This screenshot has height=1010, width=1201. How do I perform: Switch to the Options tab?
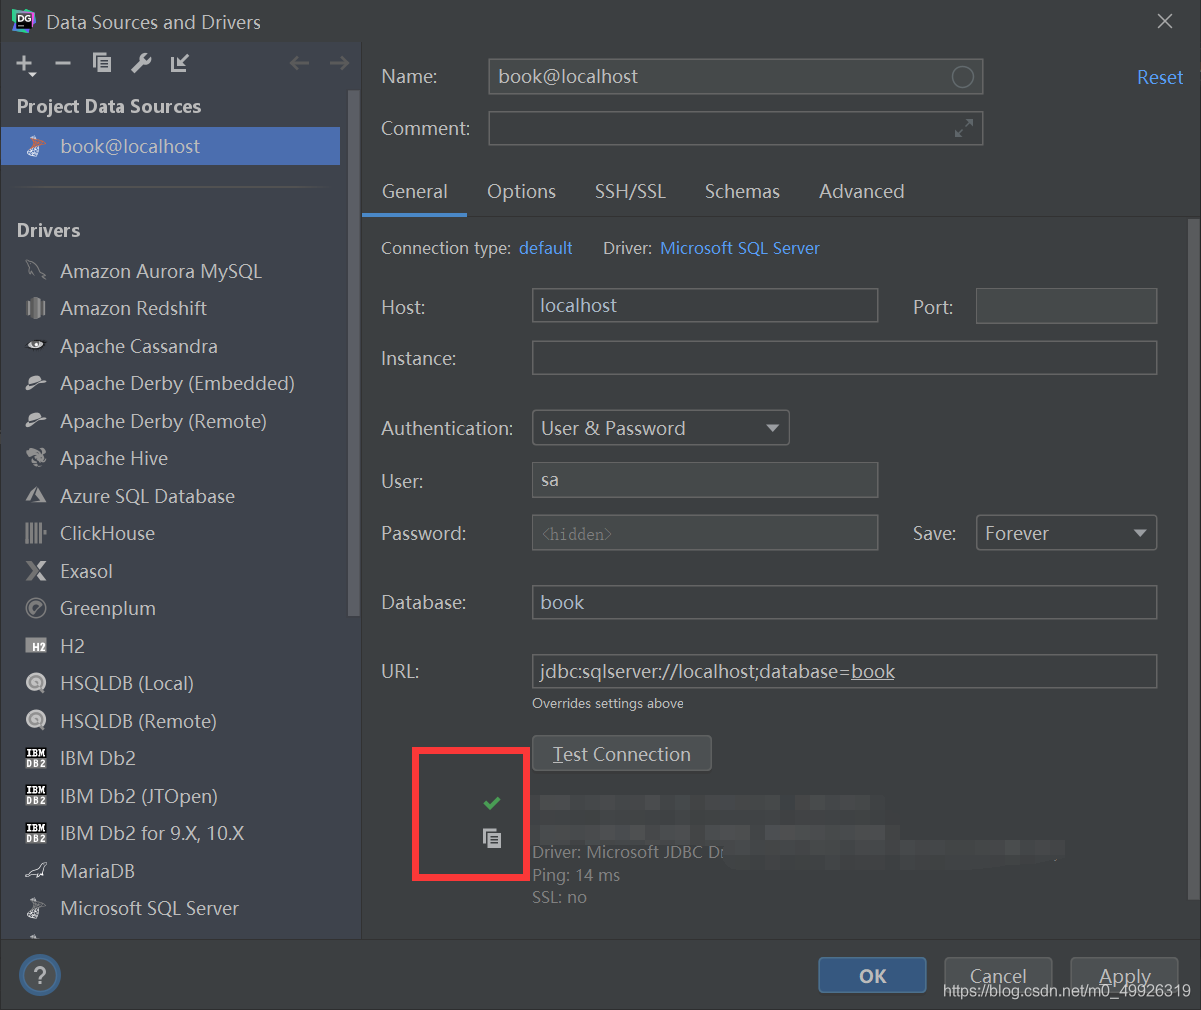[x=521, y=191]
